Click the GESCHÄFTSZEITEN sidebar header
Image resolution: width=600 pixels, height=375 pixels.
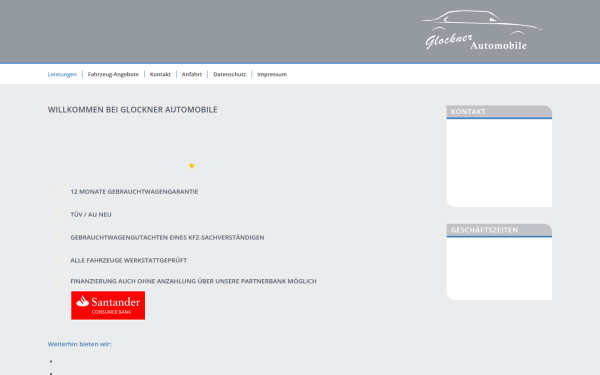pos(499,230)
